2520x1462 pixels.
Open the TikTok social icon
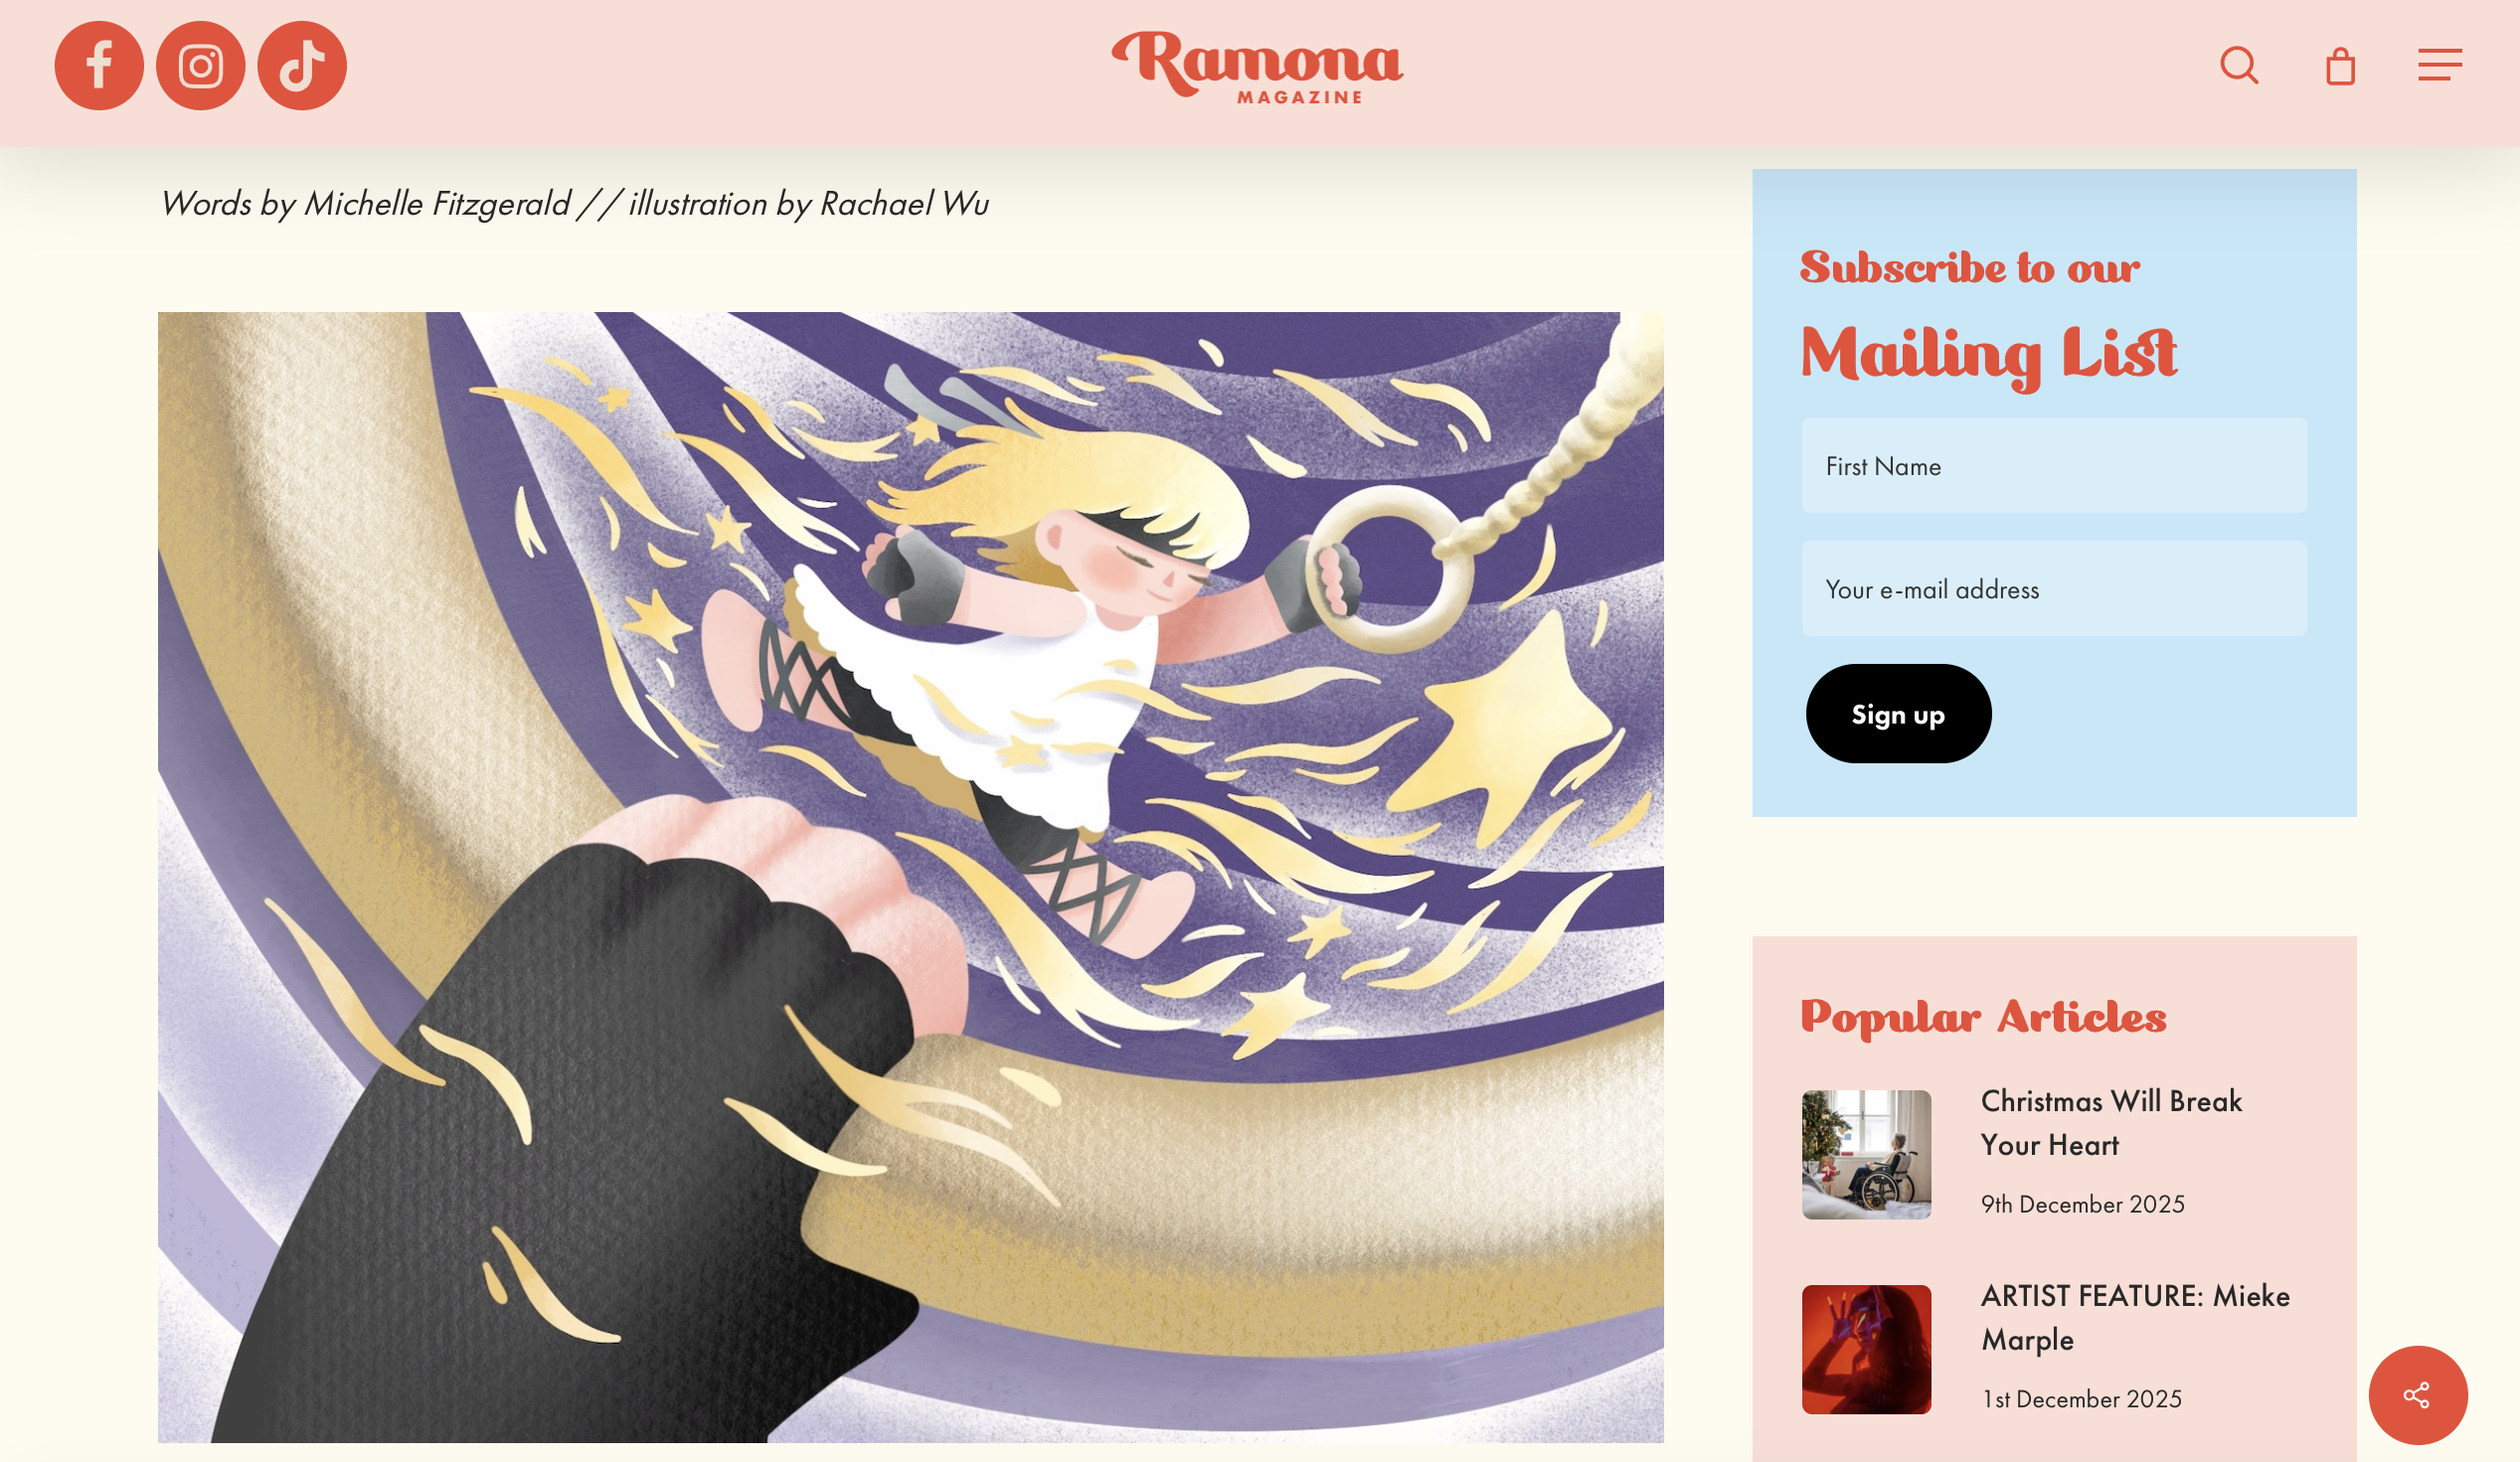point(302,66)
